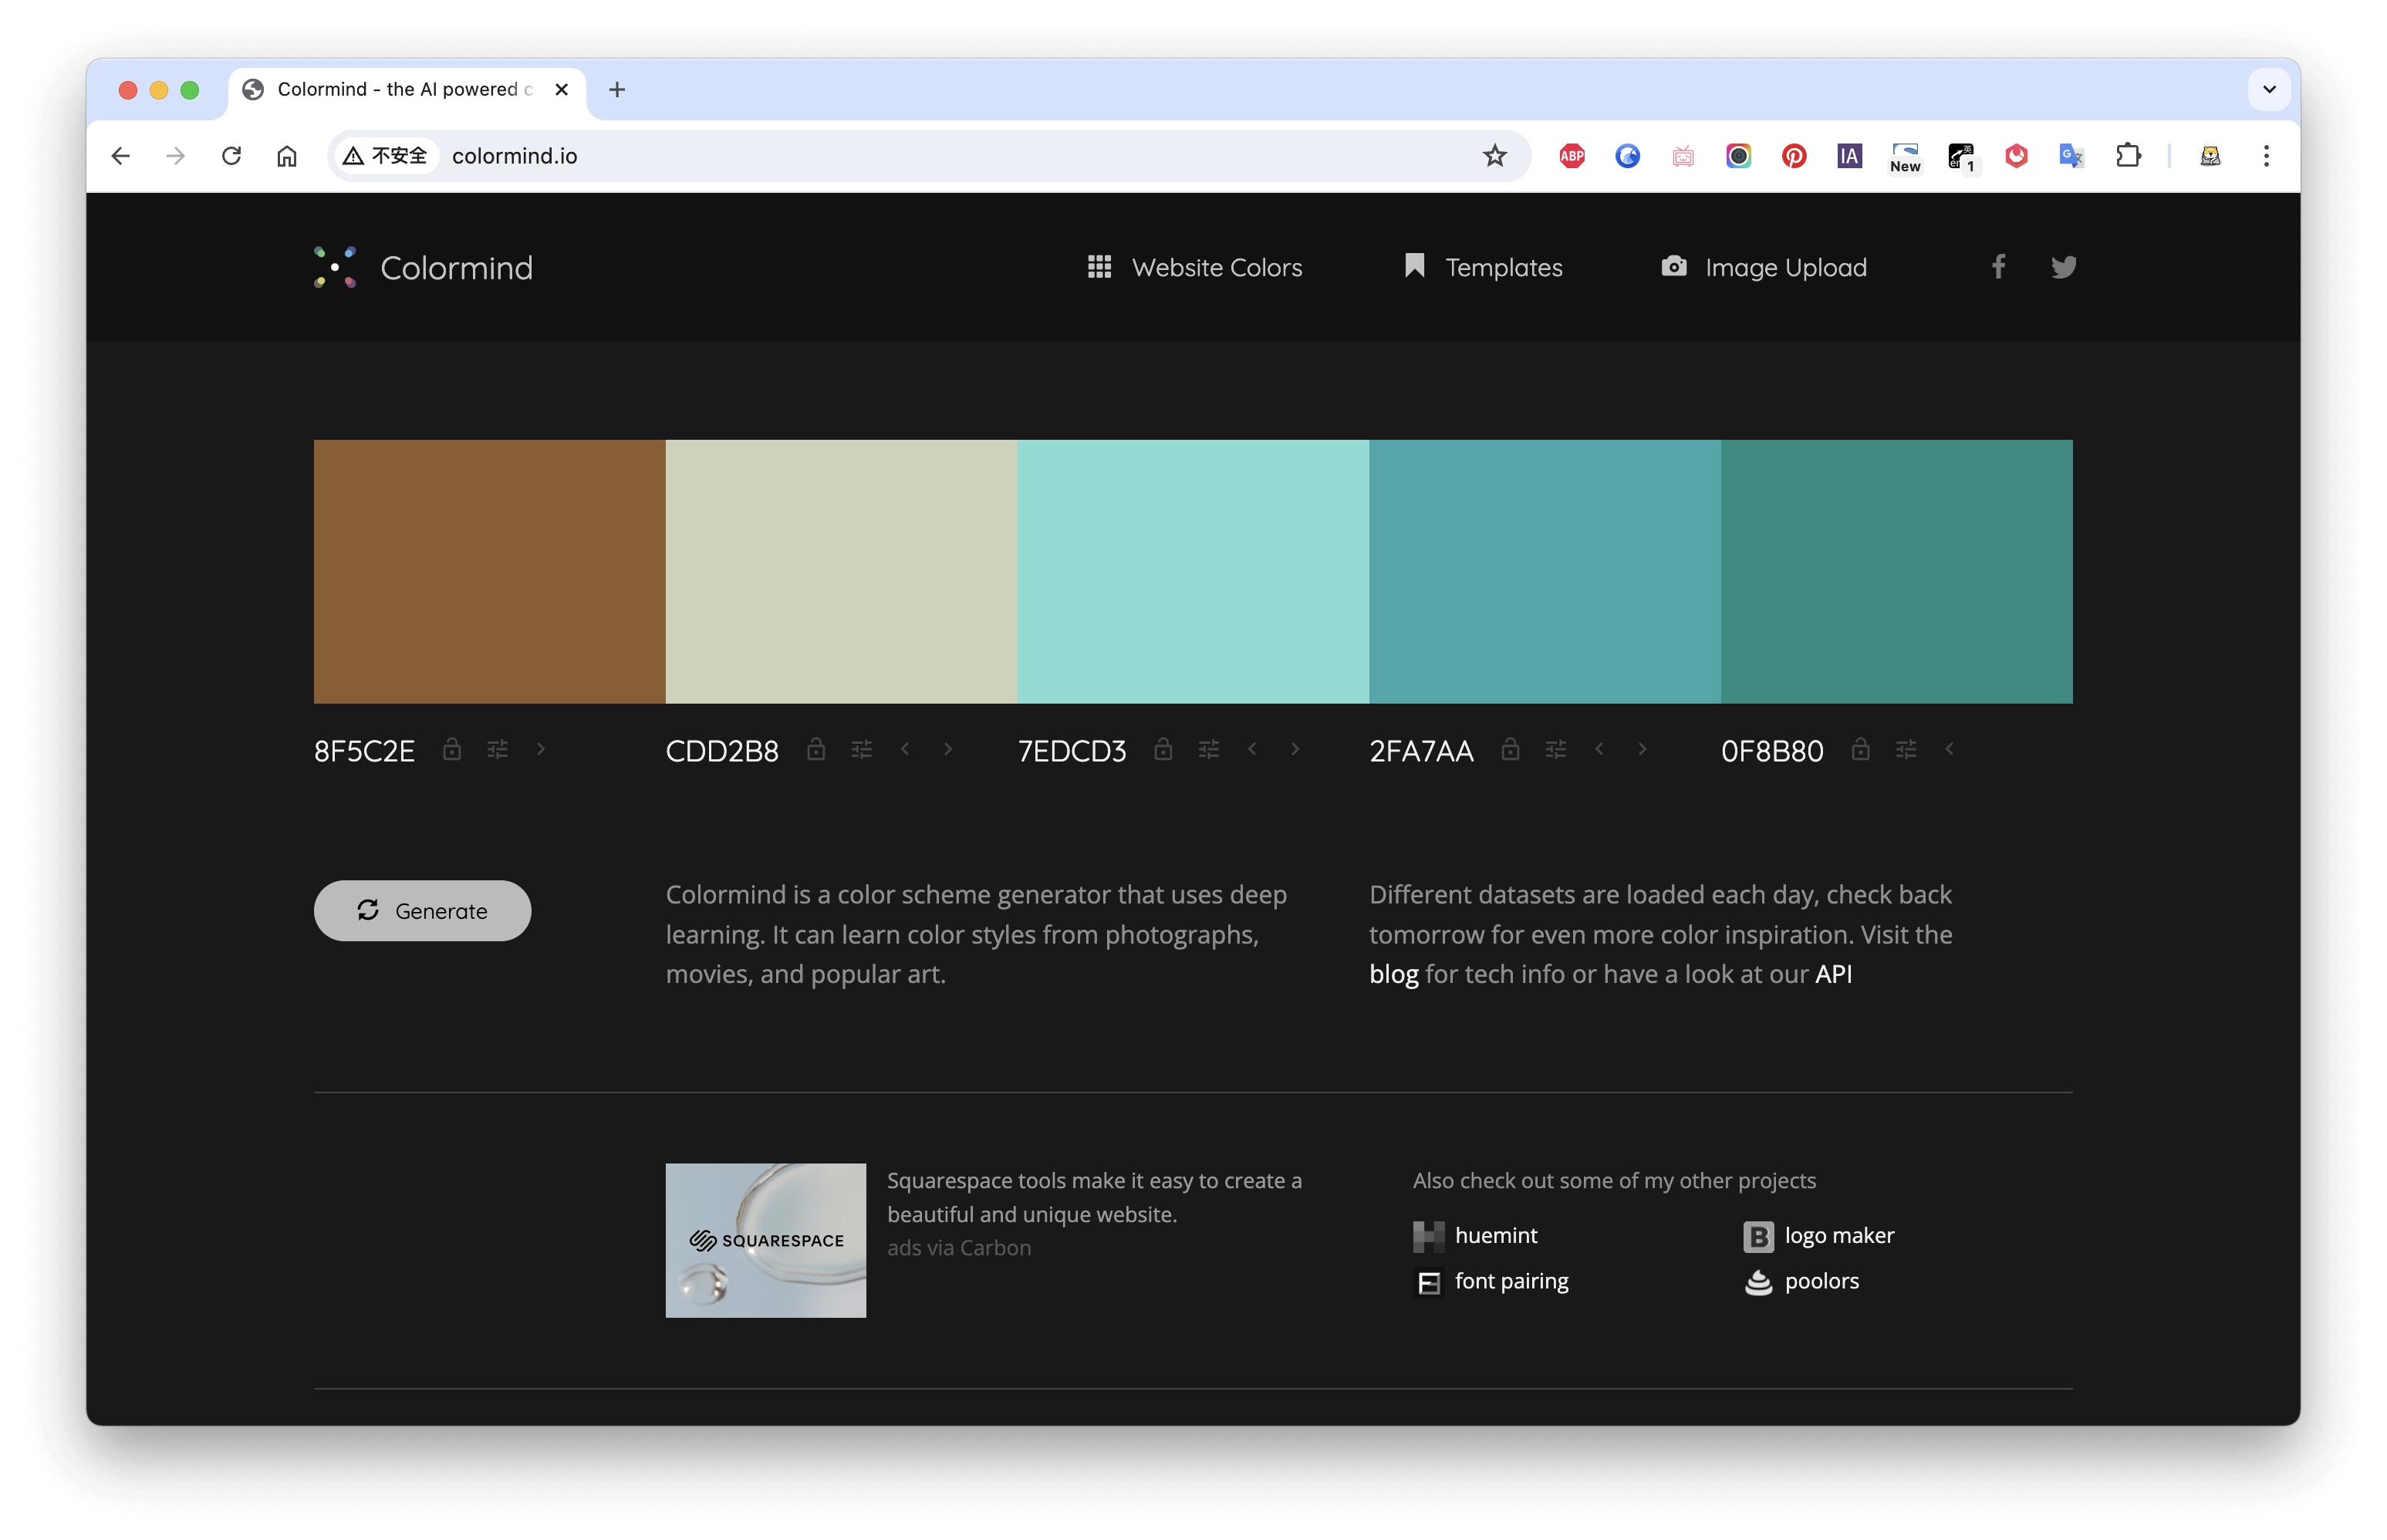
Task: Open the API link
Action: click(1833, 974)
